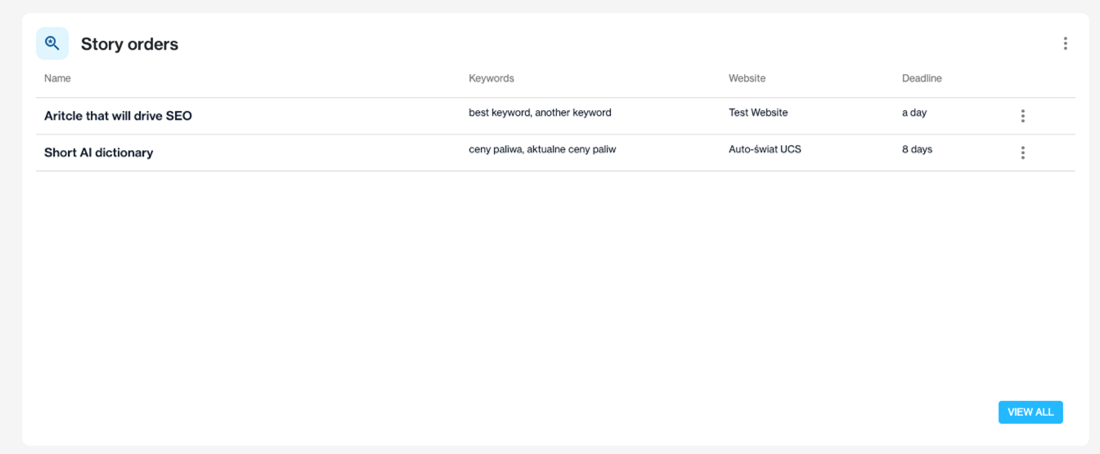Click the VIEW ALL button
Image resolution: width=1100 pixels, height=454 pixels.
[x=1030, y=413]
